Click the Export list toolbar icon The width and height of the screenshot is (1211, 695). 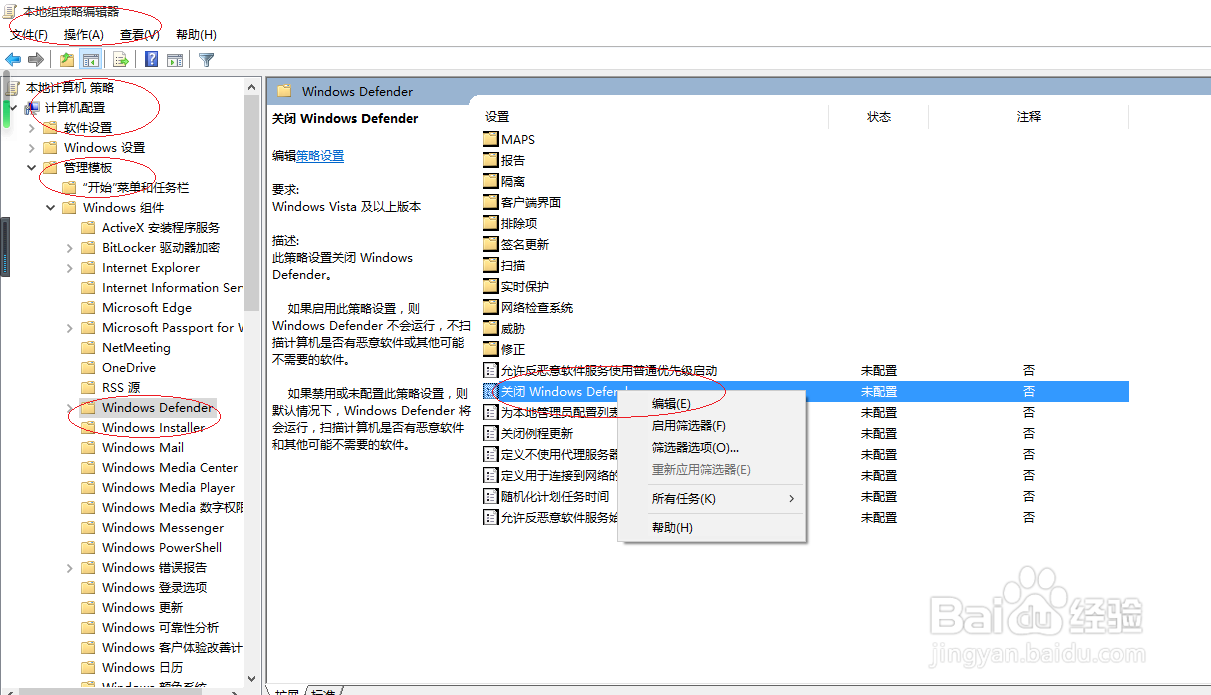(x=120, y=60)
